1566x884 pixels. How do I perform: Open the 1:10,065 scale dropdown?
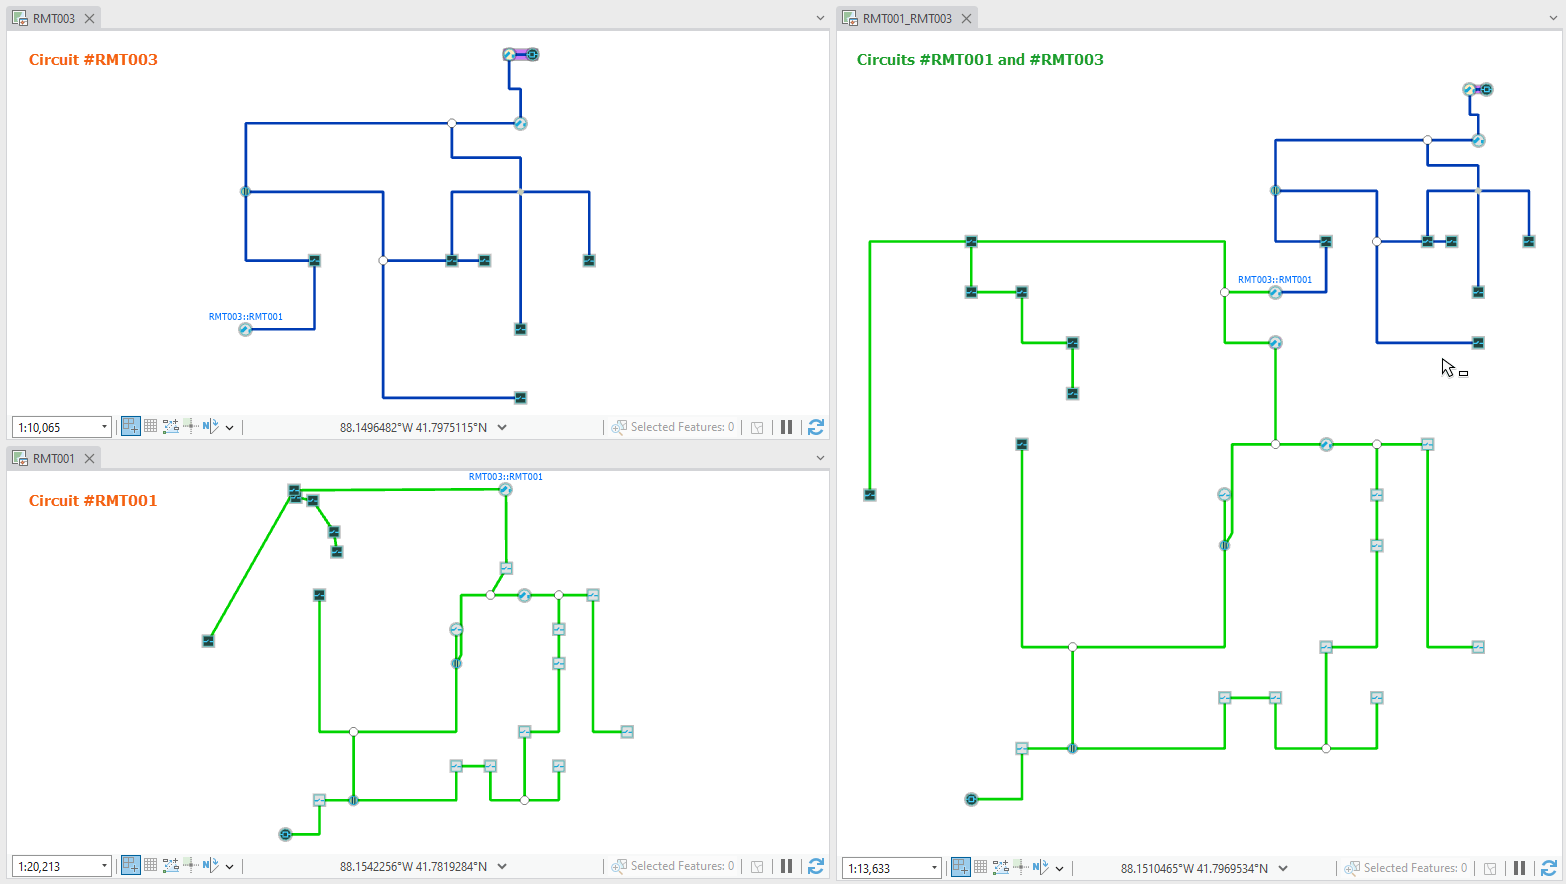coord(104,426)
